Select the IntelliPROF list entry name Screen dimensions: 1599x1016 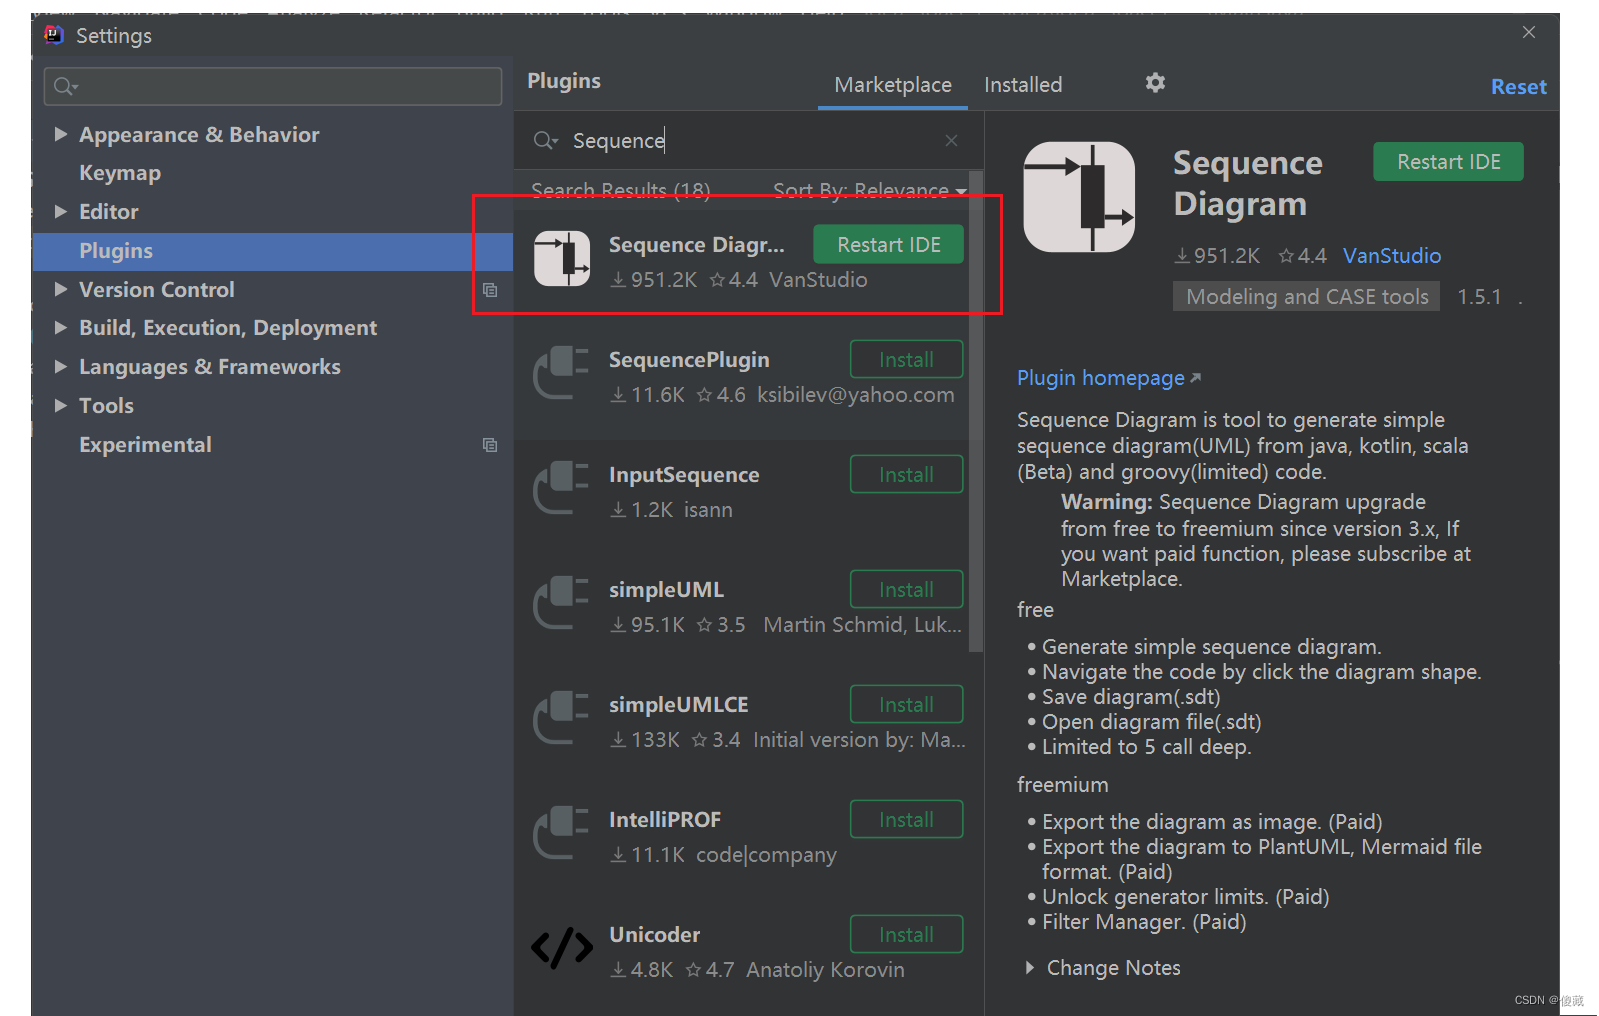pyautogui.click(x=664, y=820)
